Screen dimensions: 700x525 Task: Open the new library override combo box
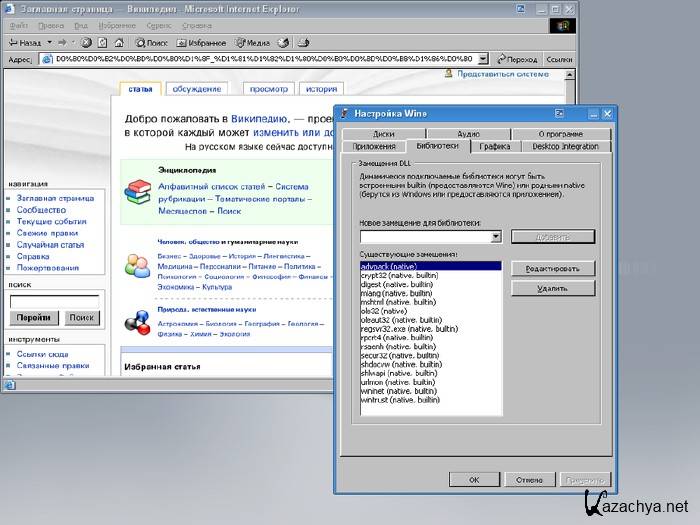431,237
